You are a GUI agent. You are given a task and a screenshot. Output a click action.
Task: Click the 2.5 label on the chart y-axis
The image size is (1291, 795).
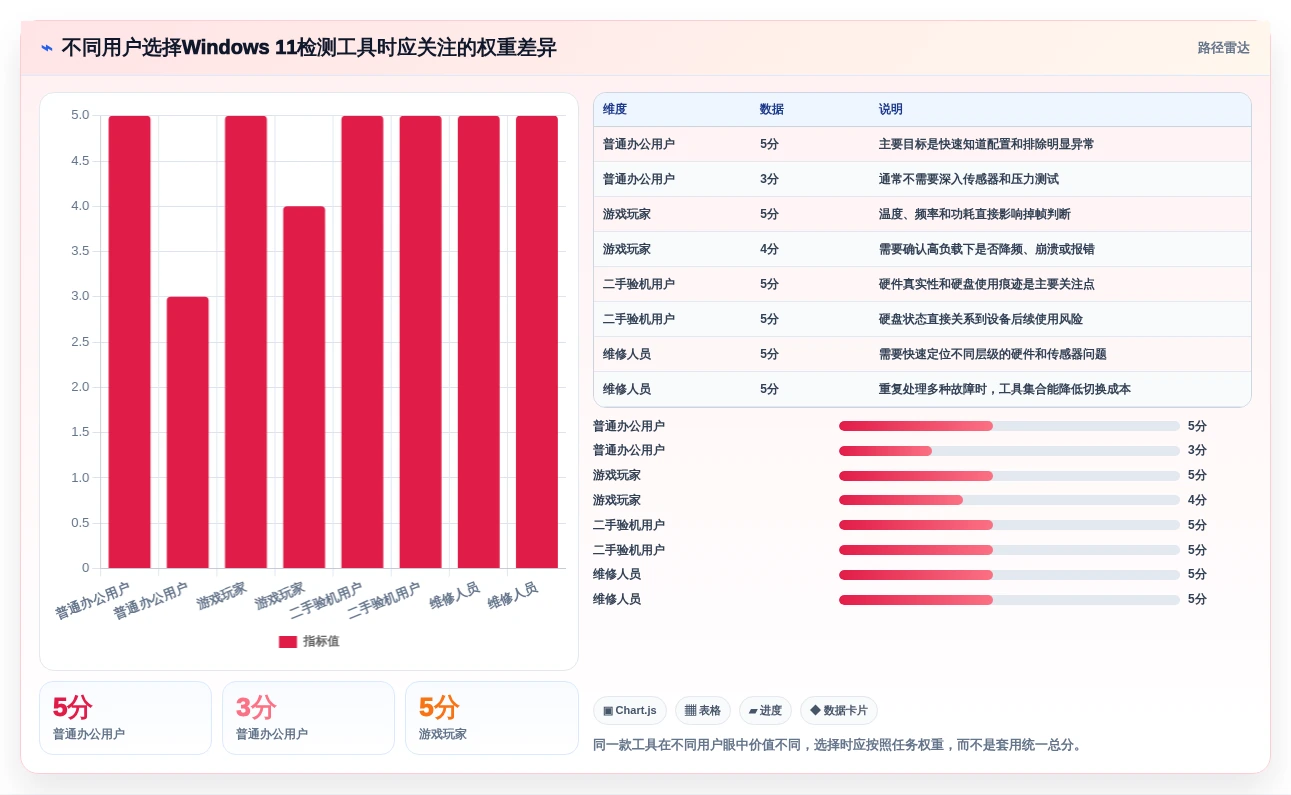[80, 342]
